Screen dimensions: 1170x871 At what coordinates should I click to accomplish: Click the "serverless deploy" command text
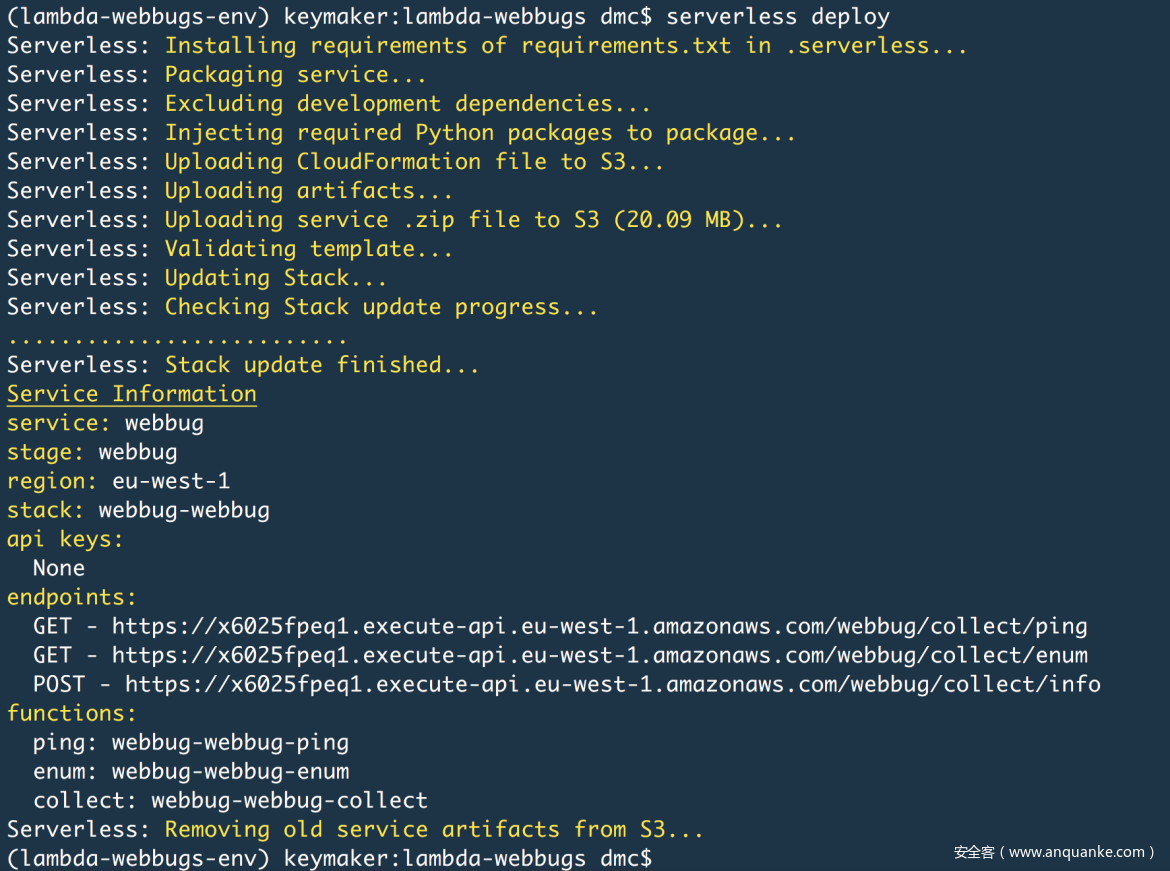(777, 17)
